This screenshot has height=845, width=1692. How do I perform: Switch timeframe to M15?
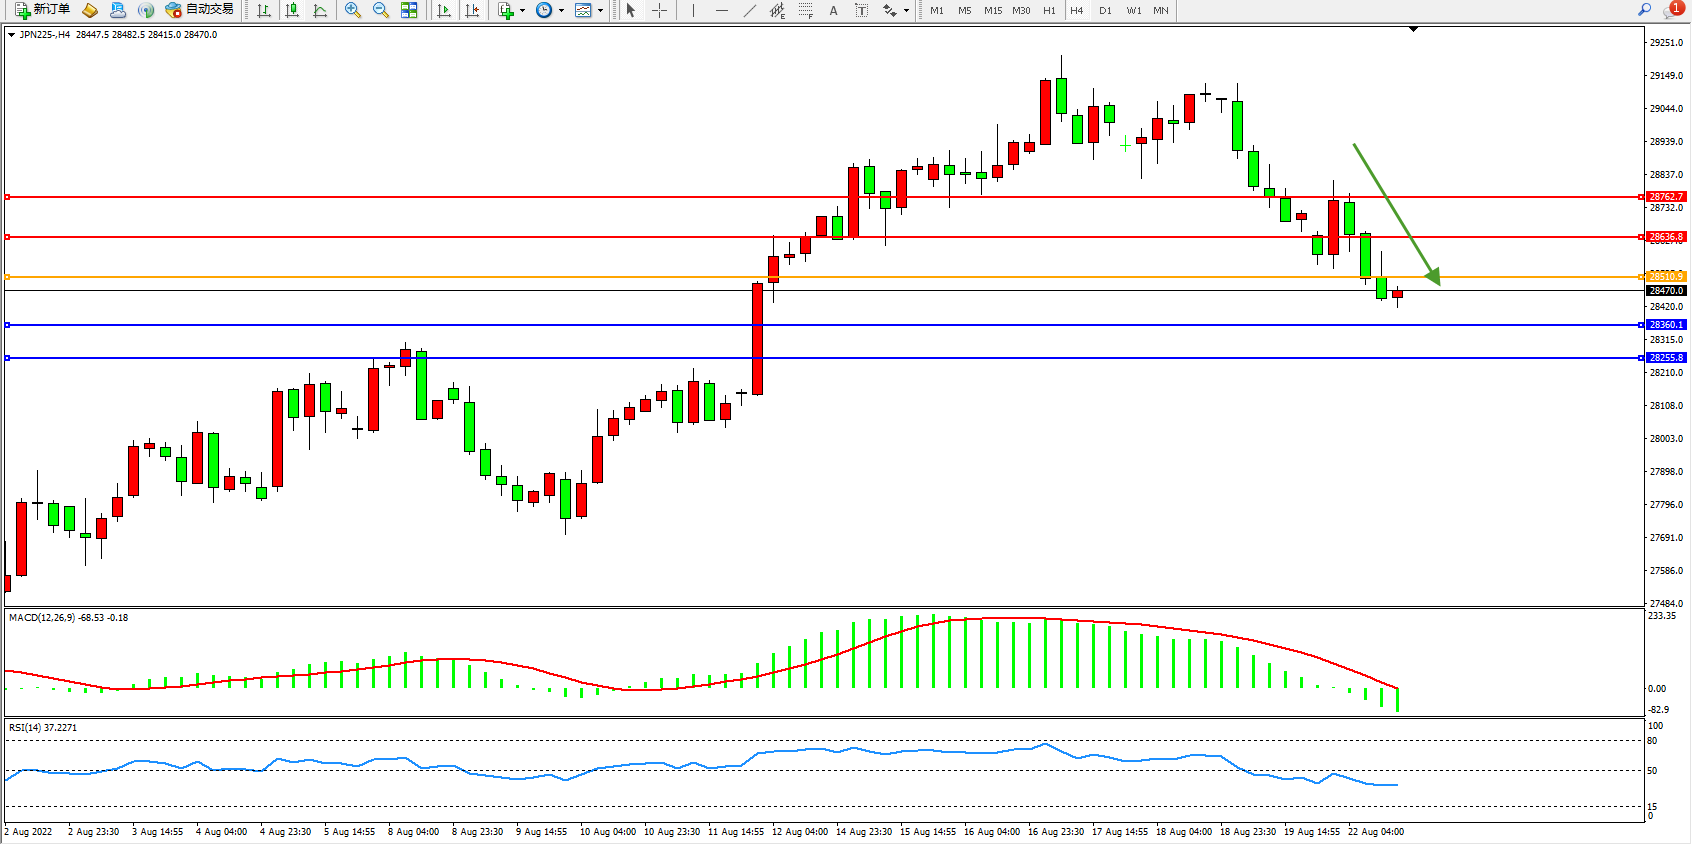(992, 10)
